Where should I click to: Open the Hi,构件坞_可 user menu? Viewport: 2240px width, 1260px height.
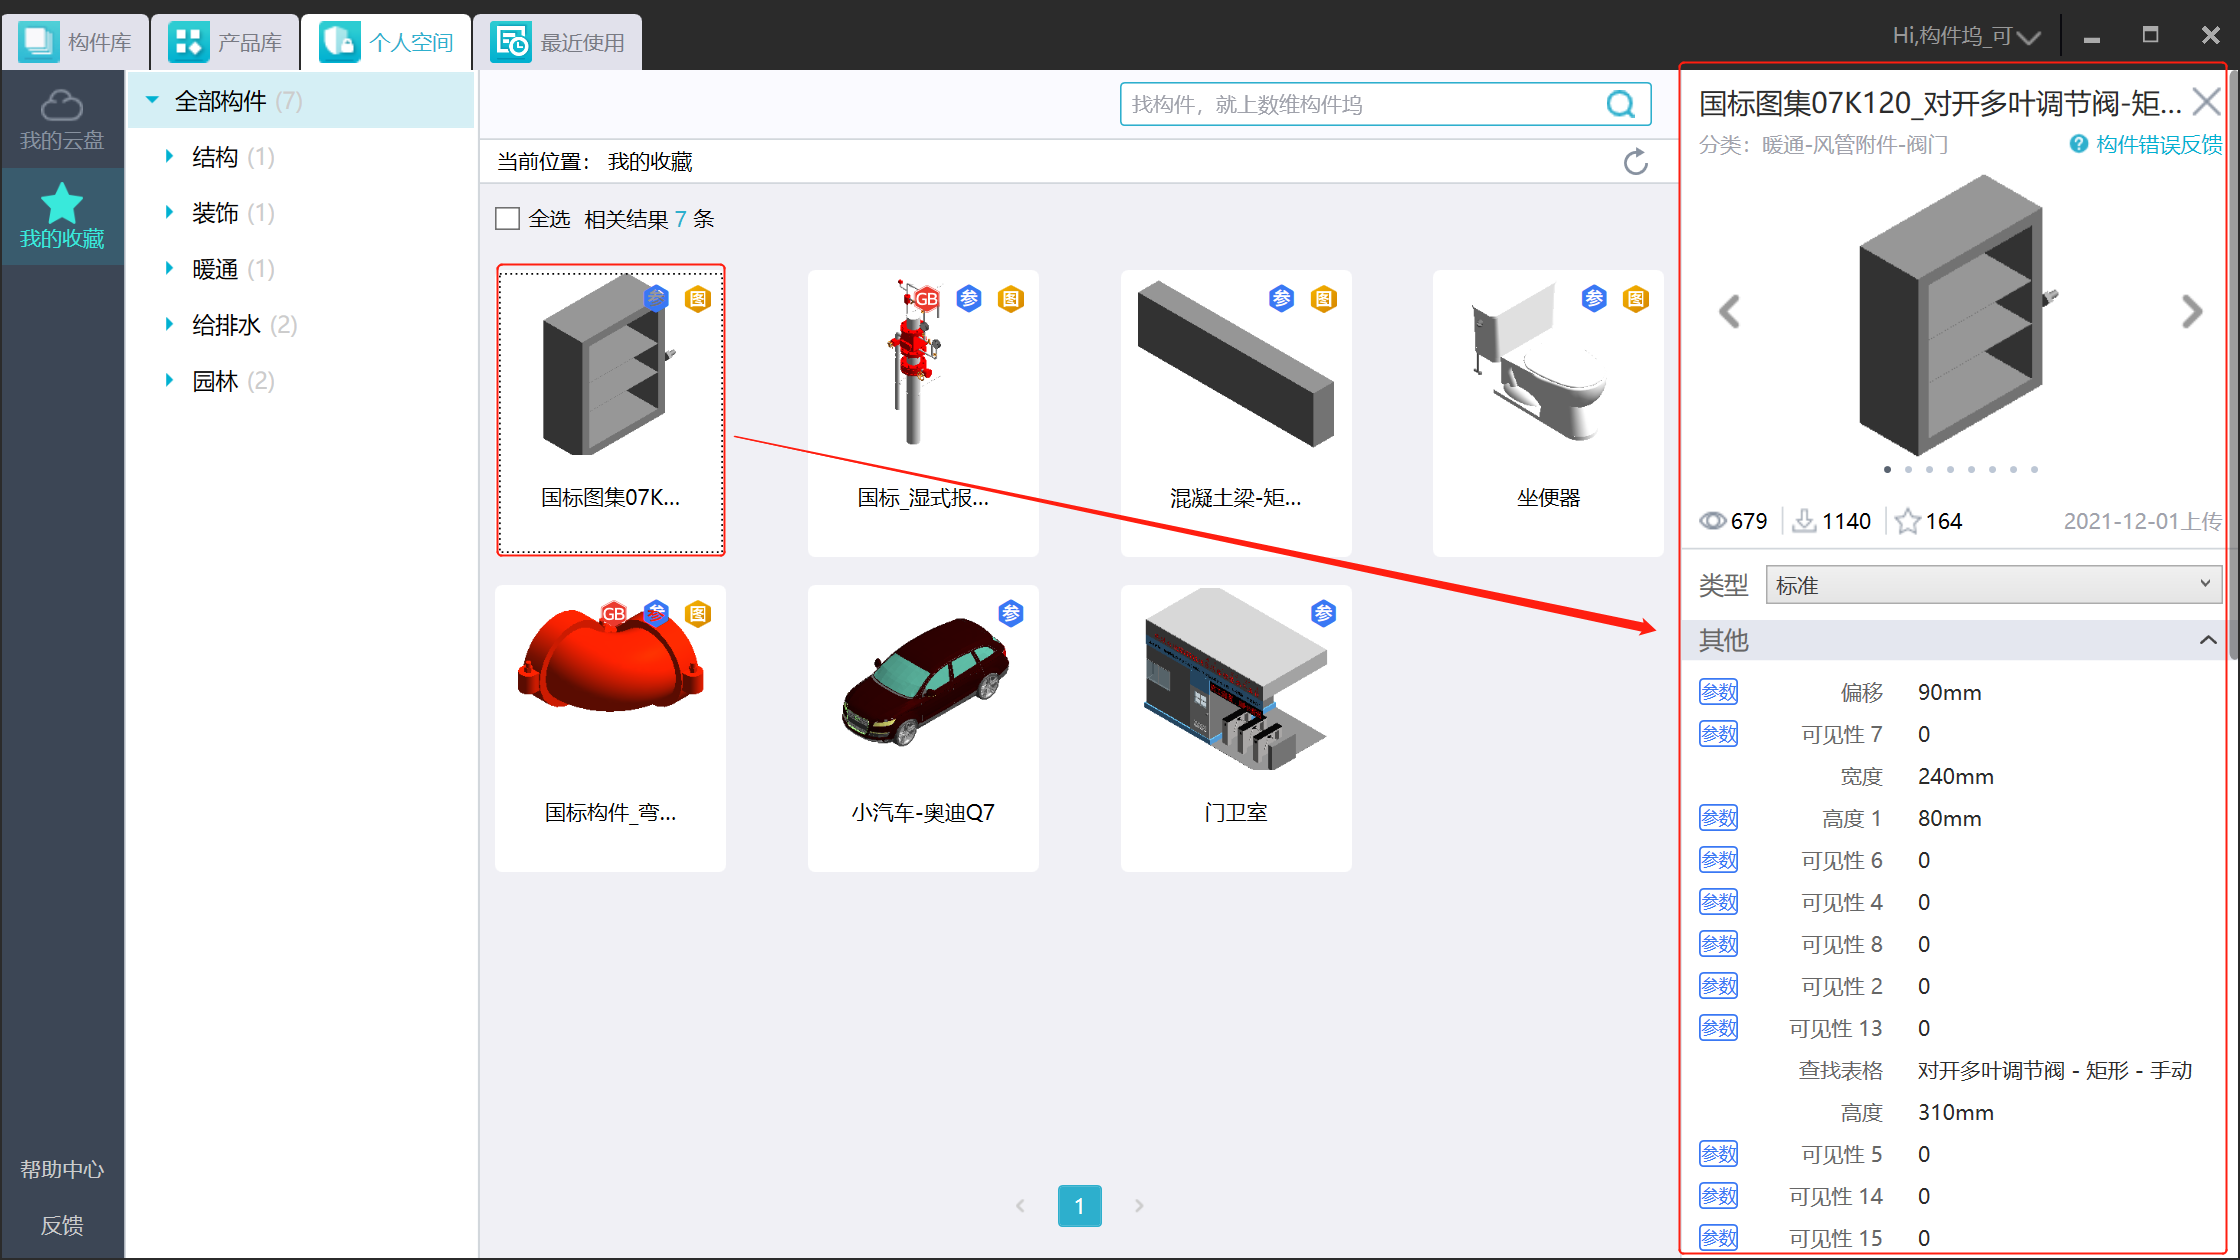point(1966,37)
